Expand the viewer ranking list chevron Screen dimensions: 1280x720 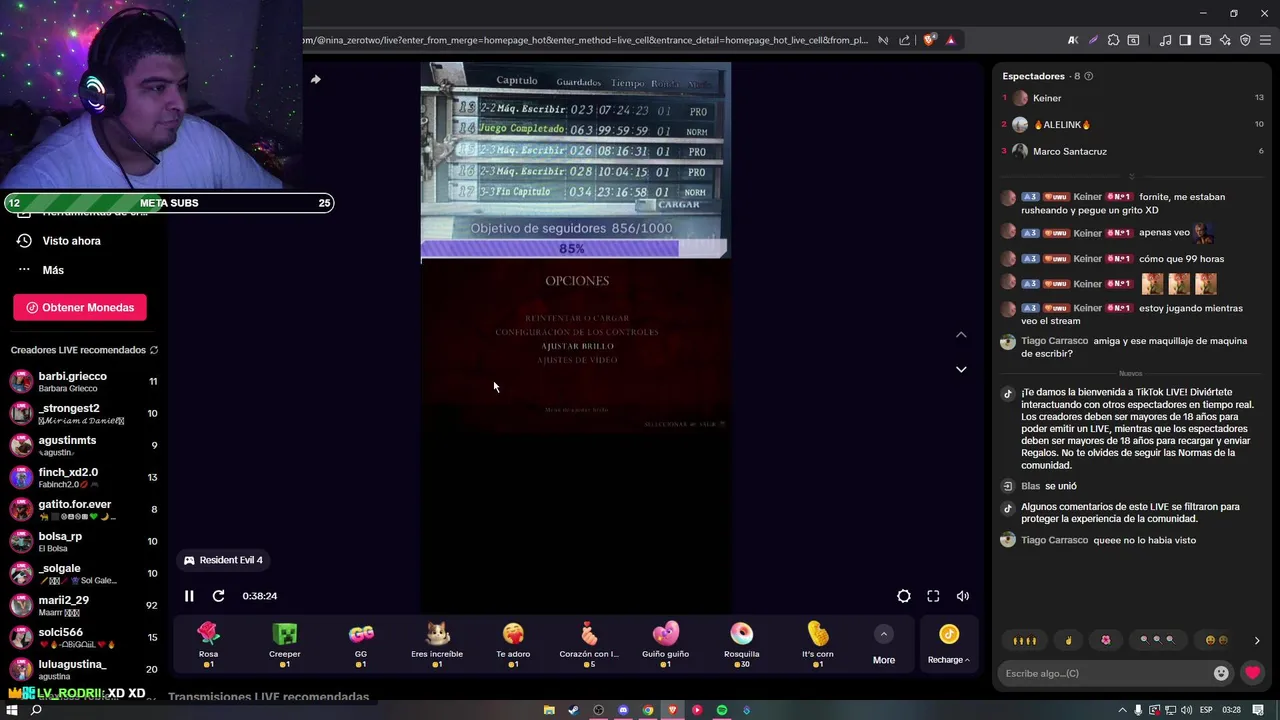[1132, 176]
